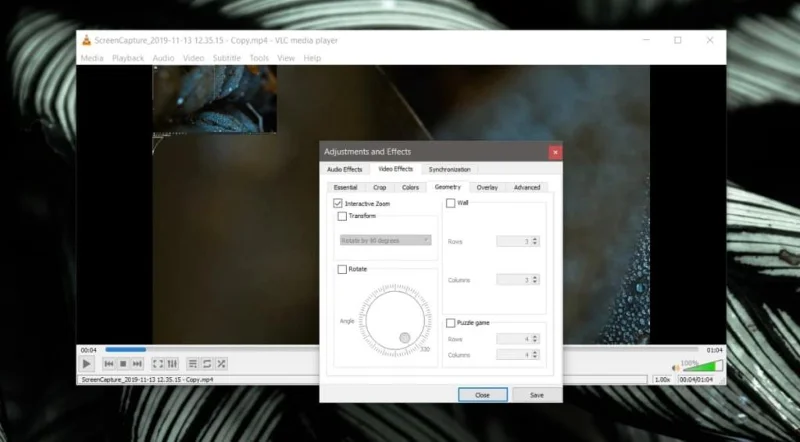Open the Advanced sub-tab
This screenshot has width=800, height=442.
pos(527,188)
